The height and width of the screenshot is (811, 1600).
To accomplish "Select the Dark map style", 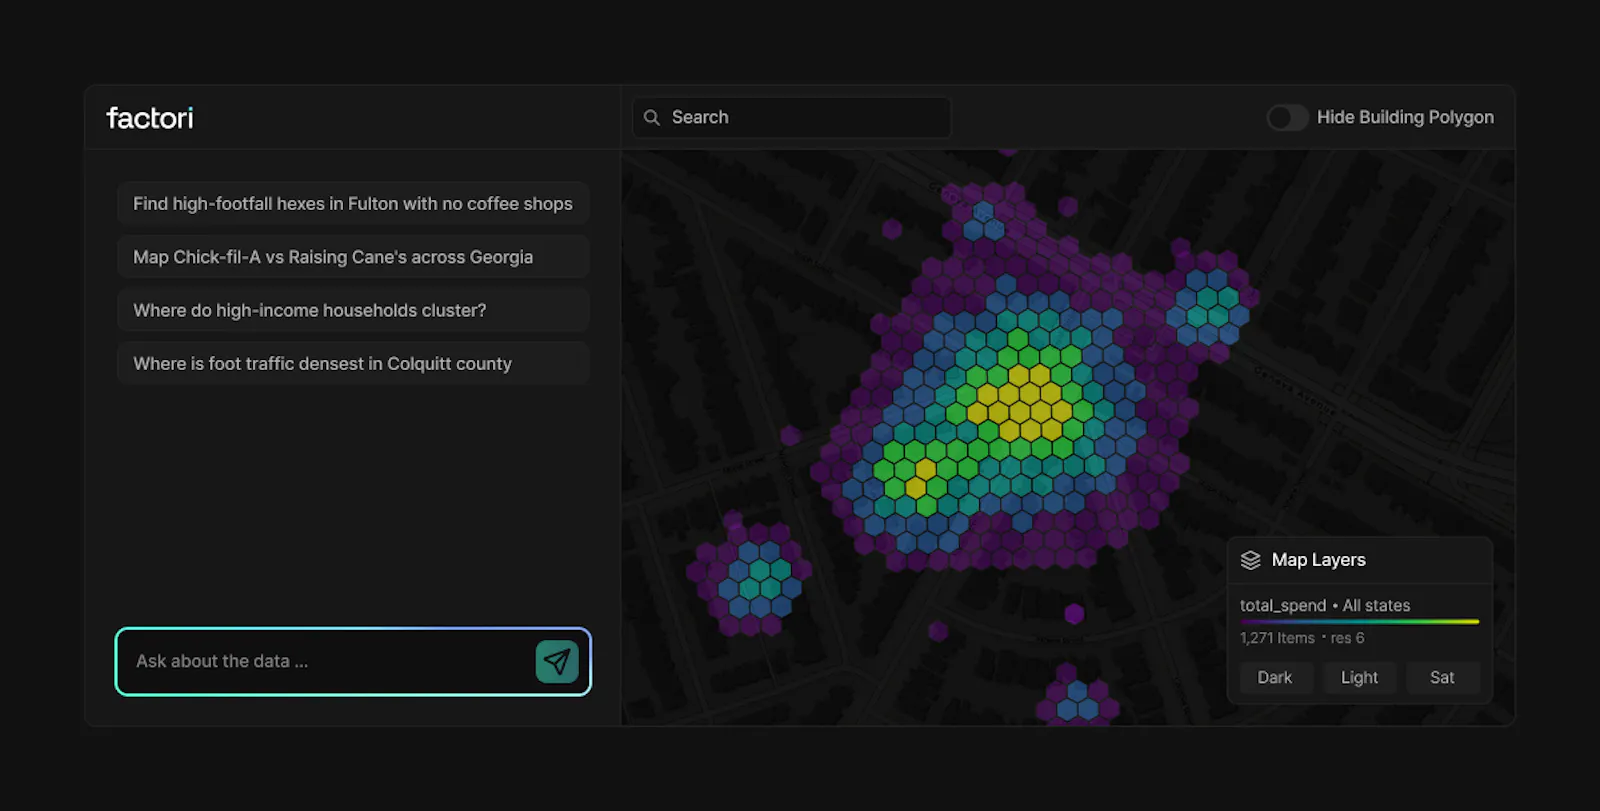I will click(1274, 677).
